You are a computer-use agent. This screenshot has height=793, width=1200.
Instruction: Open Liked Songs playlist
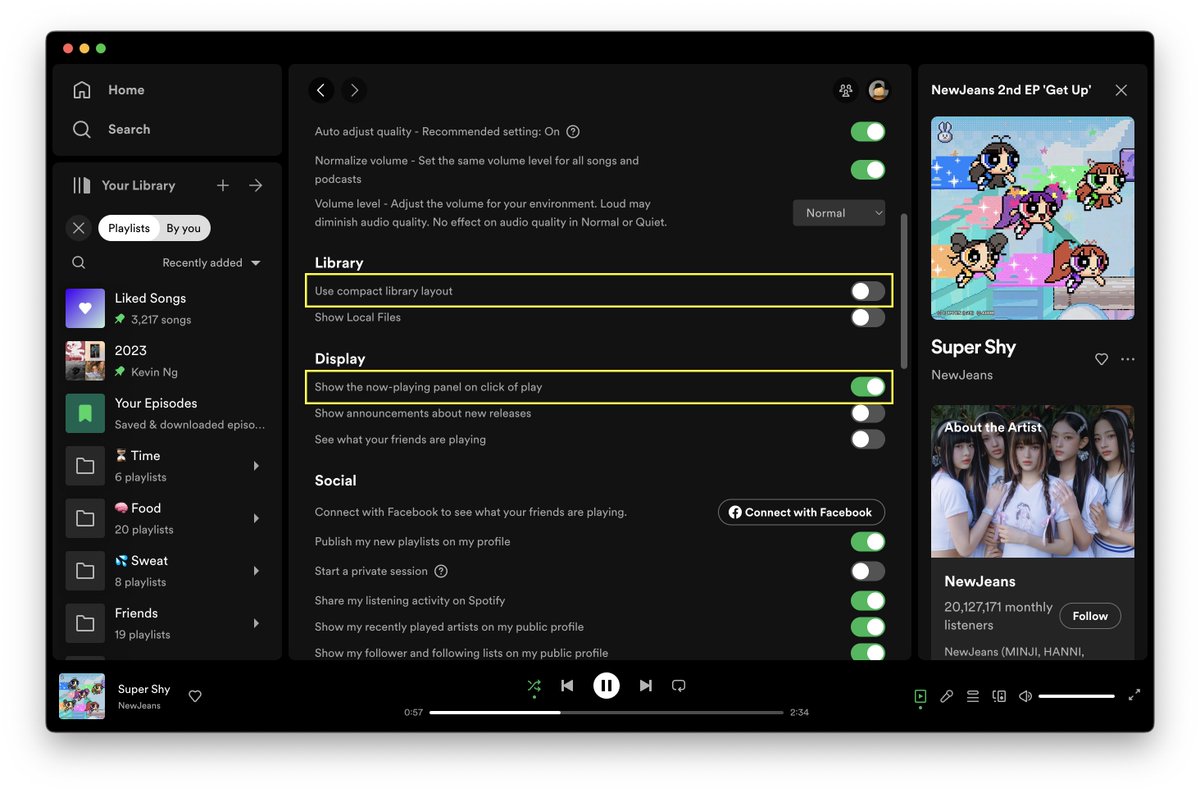tap(167, 308)
